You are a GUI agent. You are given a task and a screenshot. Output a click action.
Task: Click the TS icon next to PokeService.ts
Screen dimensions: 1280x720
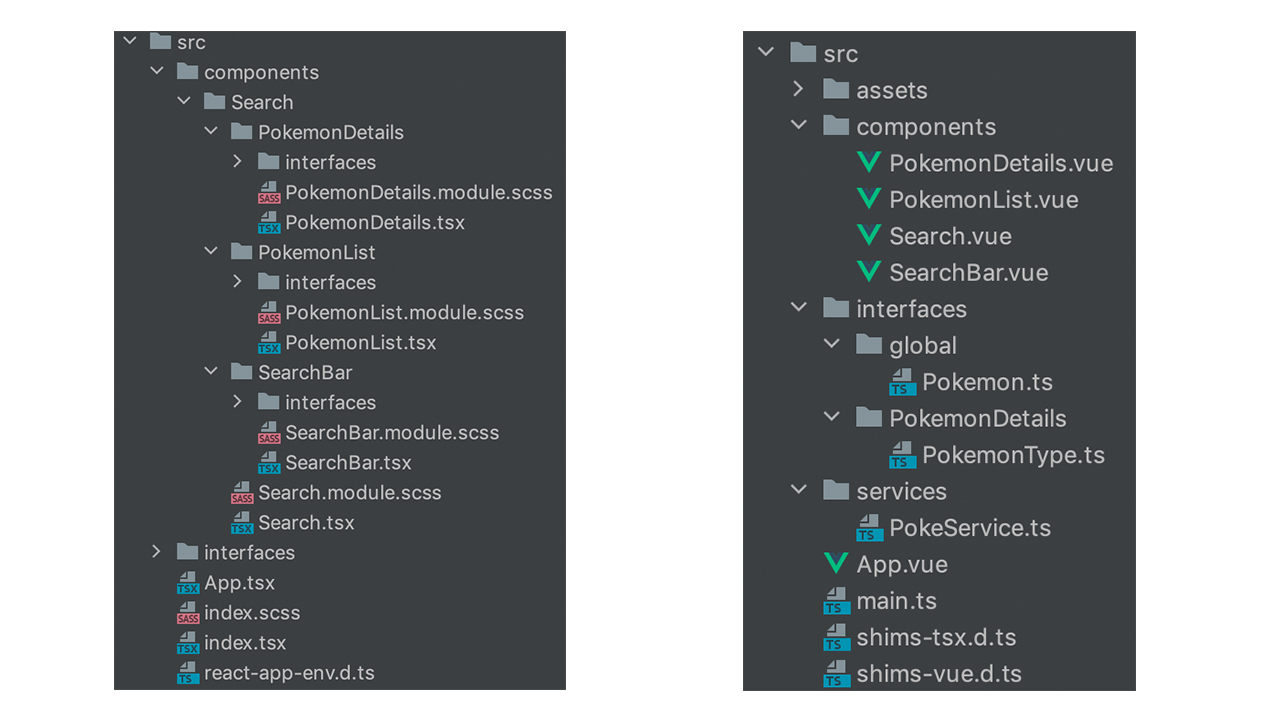point(869,528)
